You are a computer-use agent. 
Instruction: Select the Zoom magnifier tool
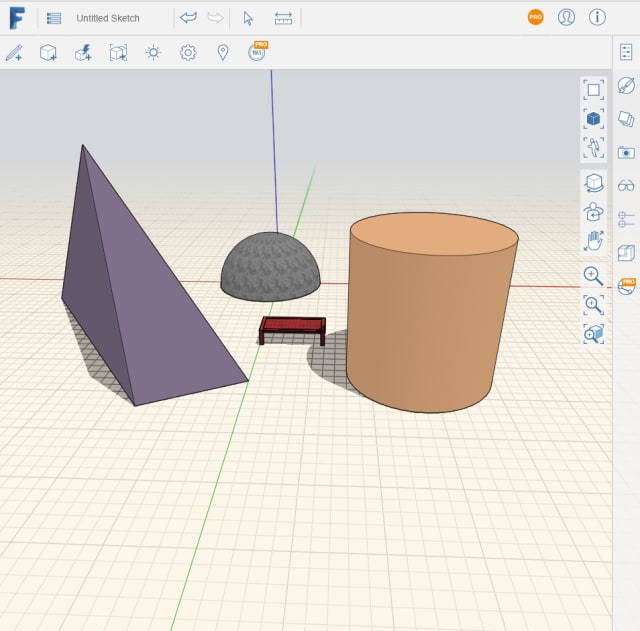tap(593, 276)
